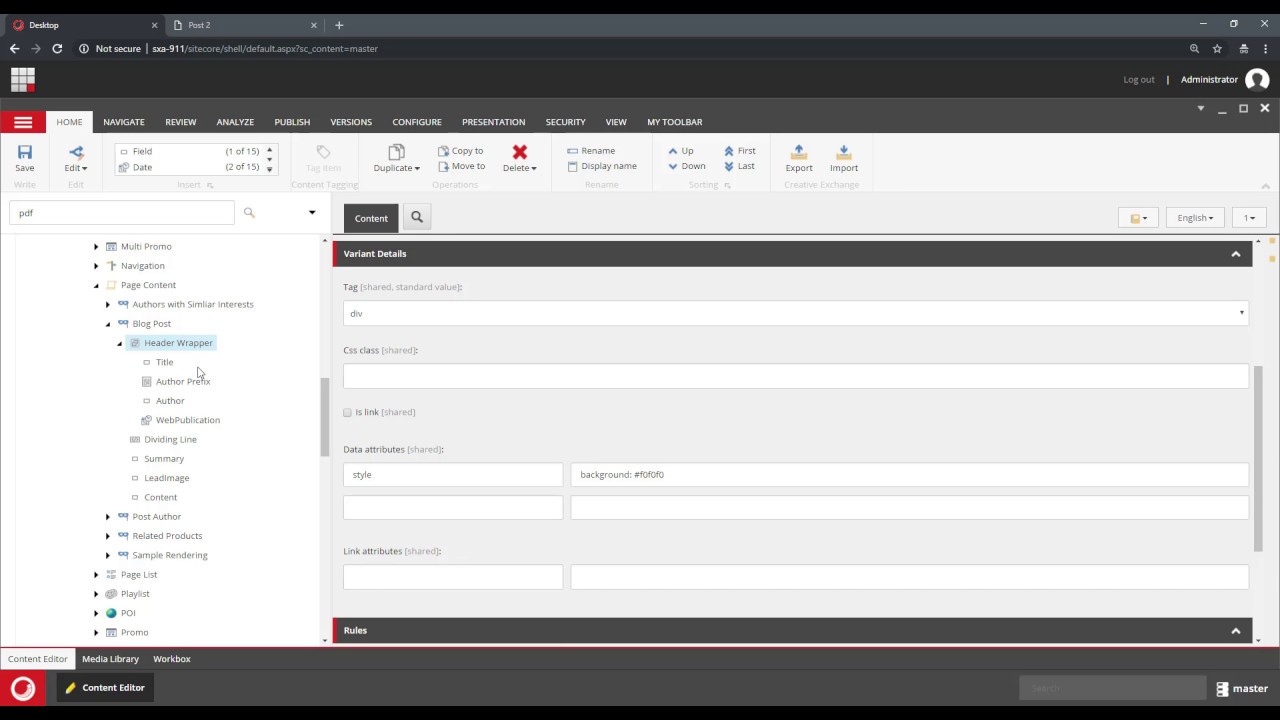
Task: Open the CONFIGURE ribbon tab
Action: tap(417, 122)
